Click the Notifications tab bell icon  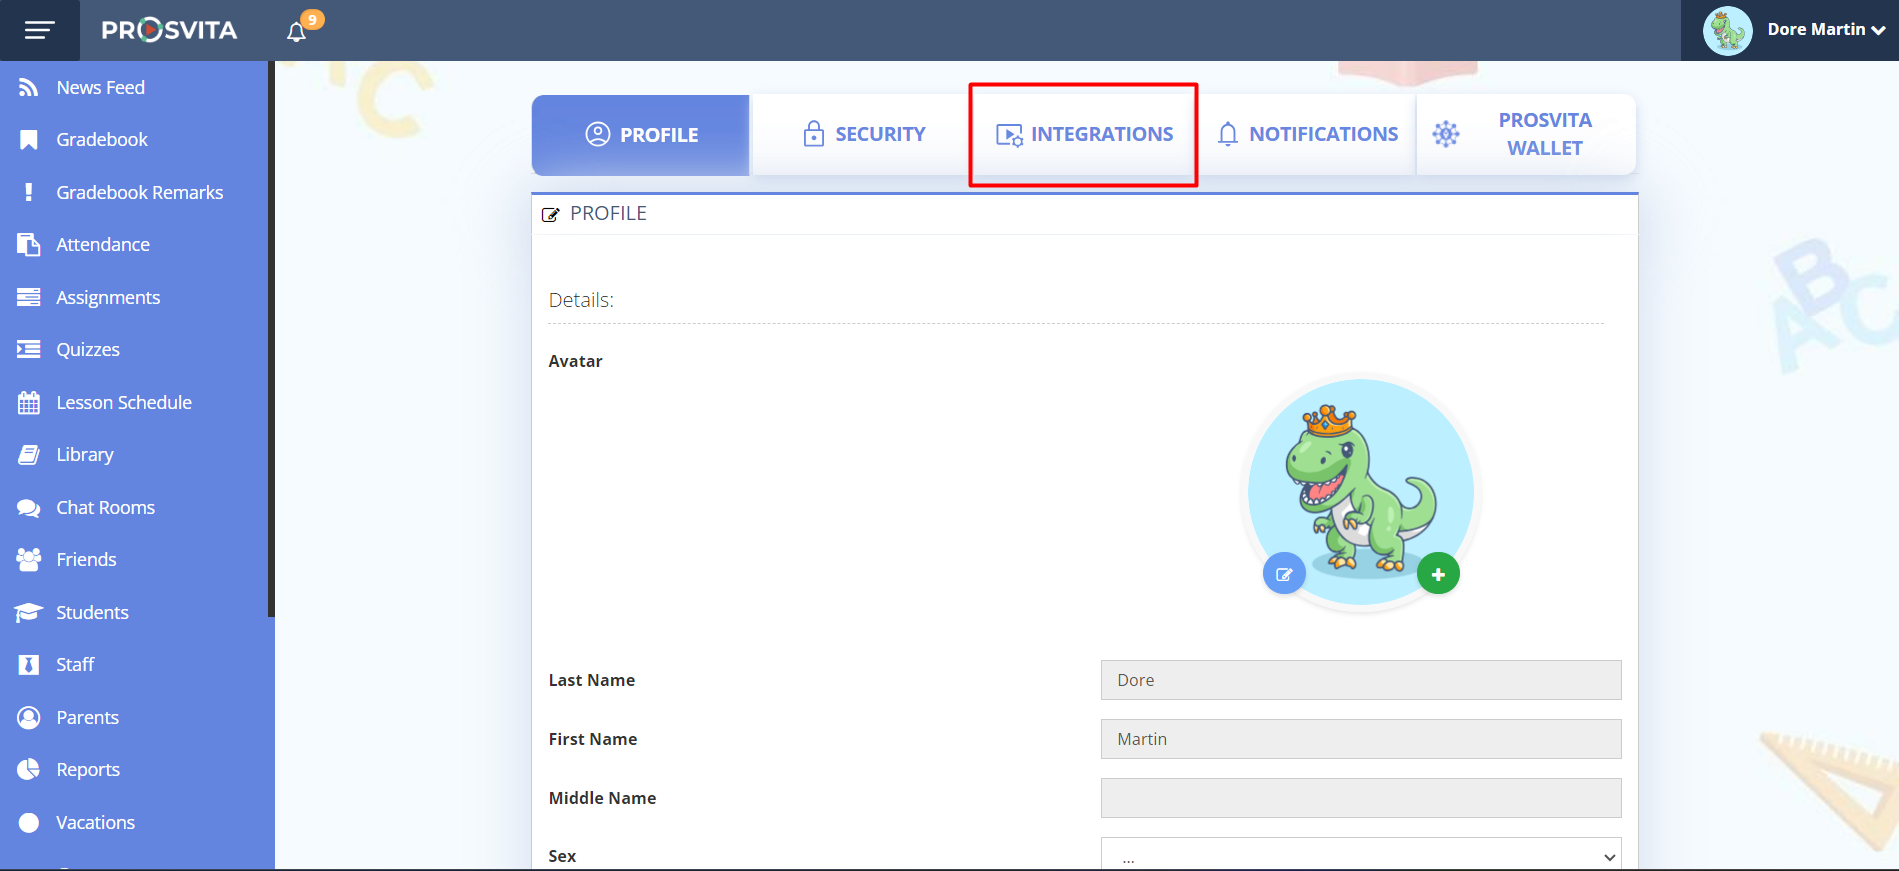pyautogui.click(x=1228, y=134)
